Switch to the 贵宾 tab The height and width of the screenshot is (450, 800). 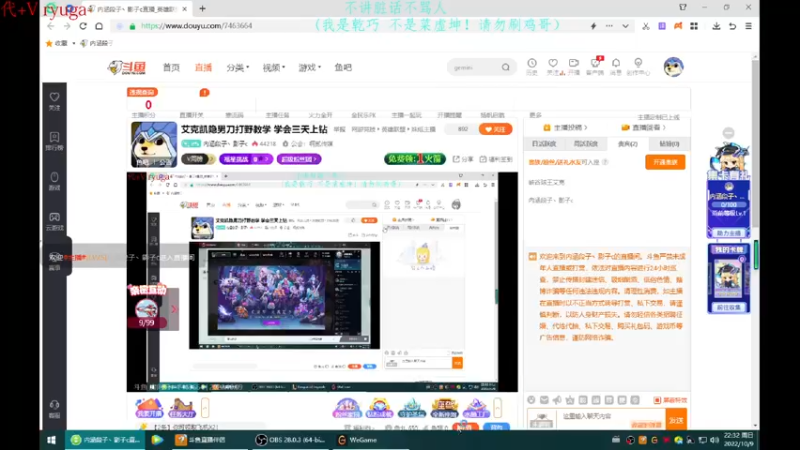[x=628, y=144]
